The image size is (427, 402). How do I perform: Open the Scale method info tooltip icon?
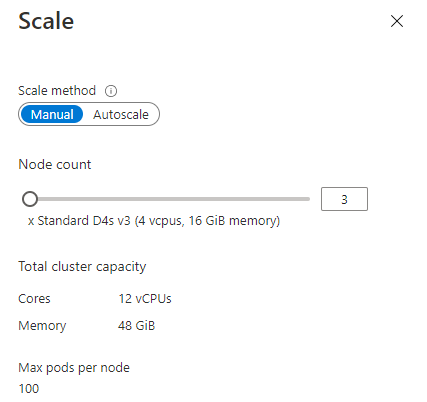coord(111,91)
